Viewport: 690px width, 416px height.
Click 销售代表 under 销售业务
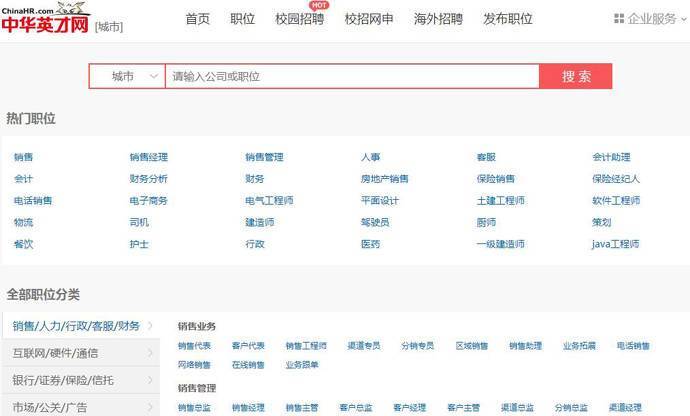(x=195, y=346)
